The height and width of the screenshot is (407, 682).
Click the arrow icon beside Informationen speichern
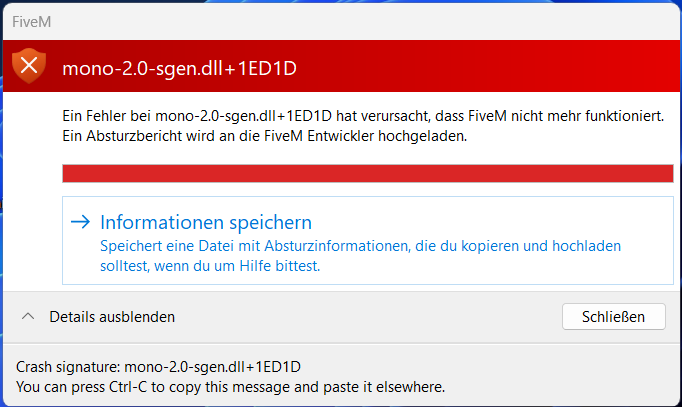(81, 222)
